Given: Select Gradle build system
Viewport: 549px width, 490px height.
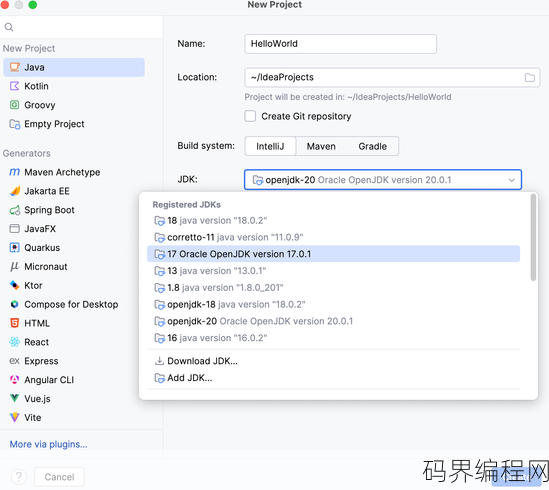Looking at the screenshot, I should point(372,146).
